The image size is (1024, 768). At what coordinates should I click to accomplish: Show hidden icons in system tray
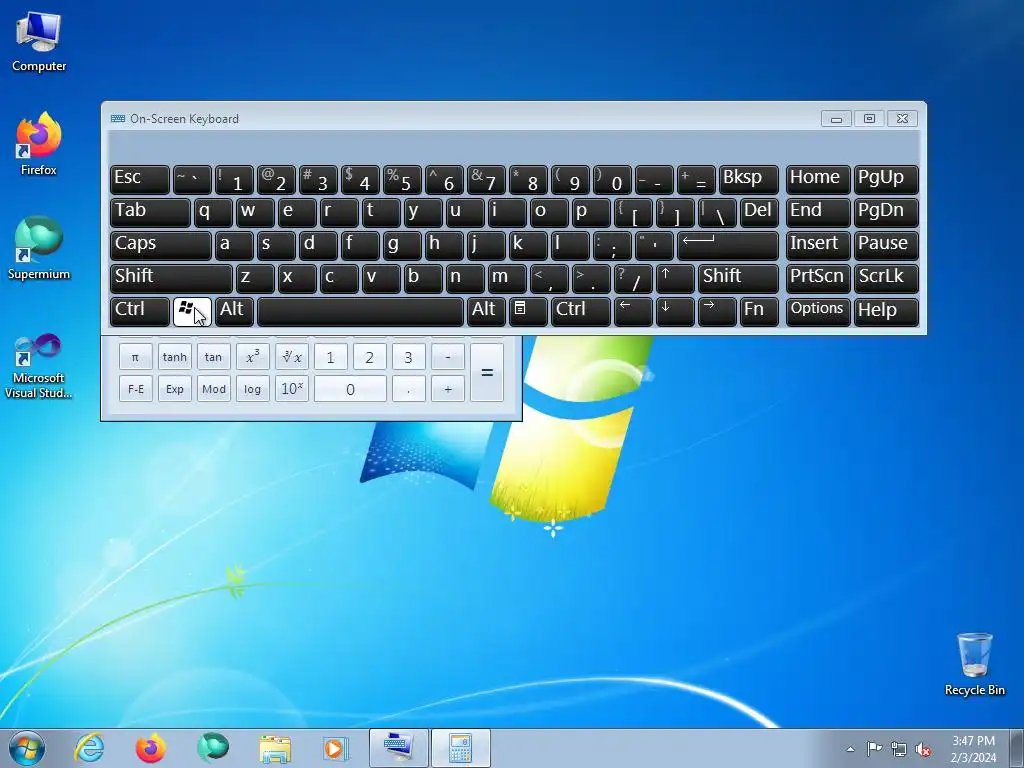850,749
